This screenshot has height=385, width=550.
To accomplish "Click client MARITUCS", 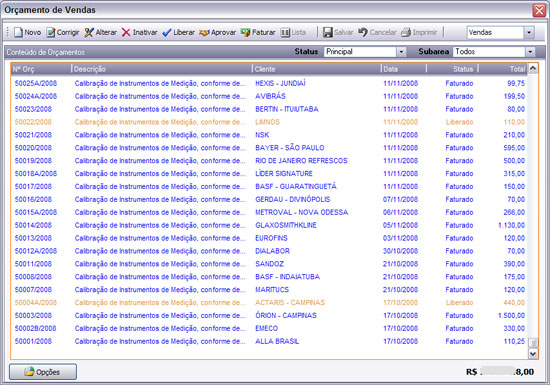I will pyautogui.click(x=272, y=290).
